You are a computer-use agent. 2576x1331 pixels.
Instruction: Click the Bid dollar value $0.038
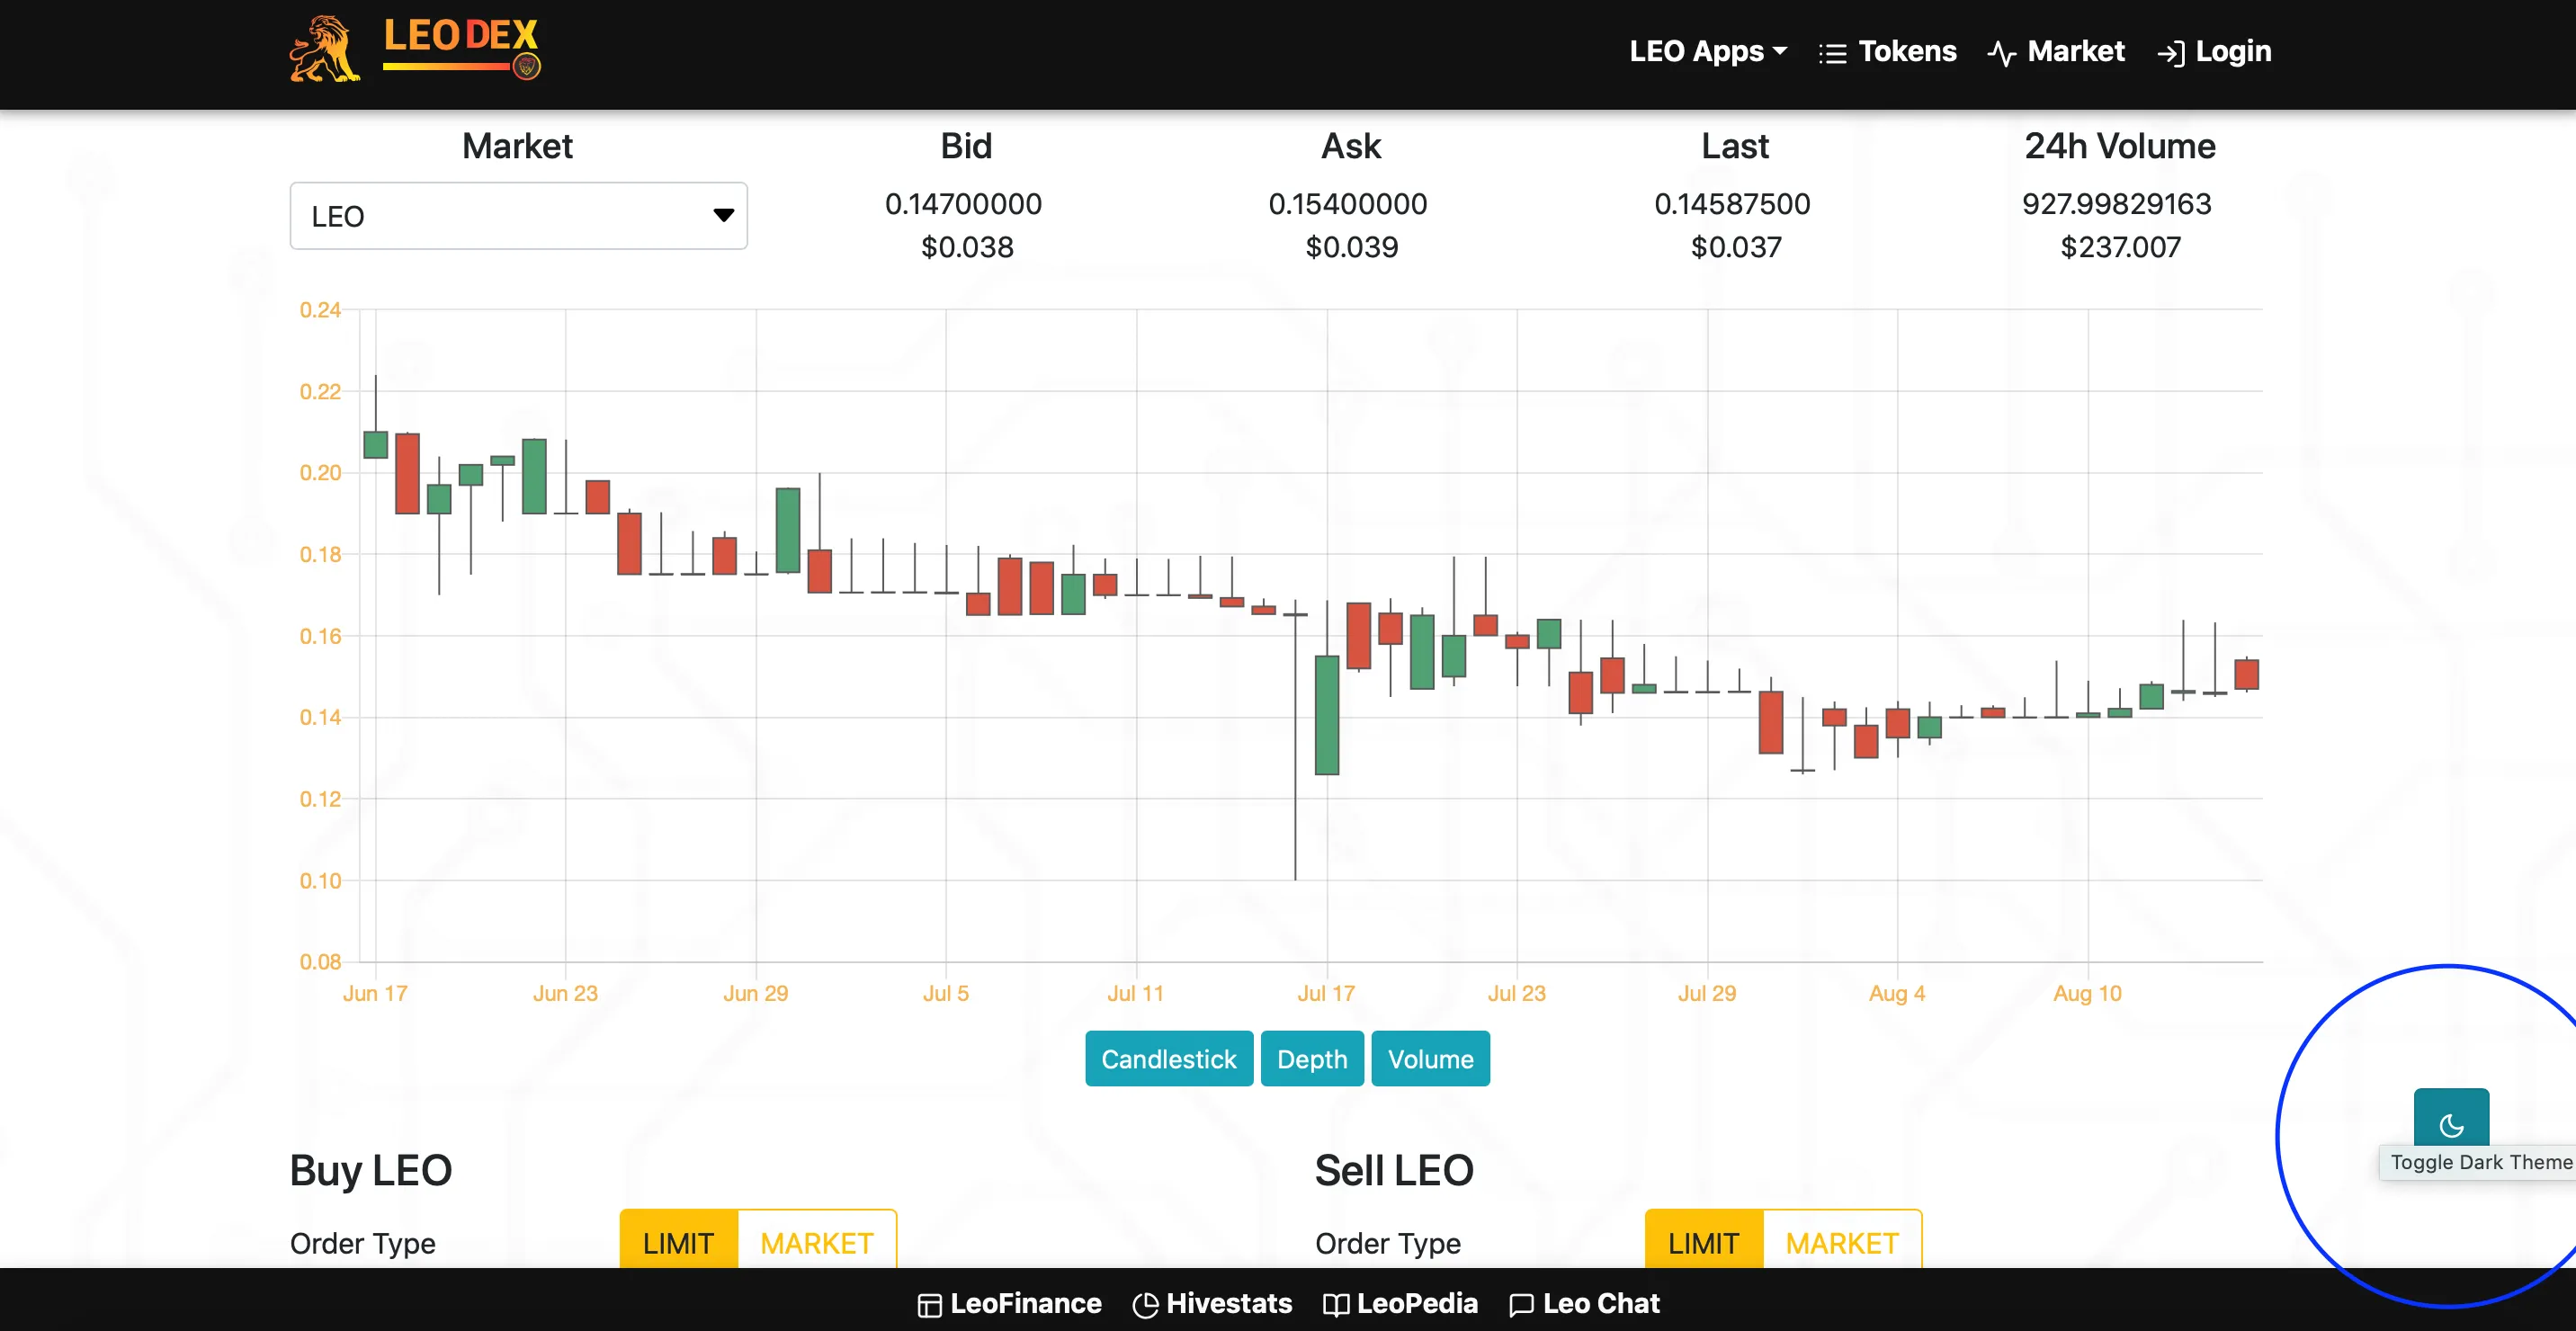pos(967,247)
